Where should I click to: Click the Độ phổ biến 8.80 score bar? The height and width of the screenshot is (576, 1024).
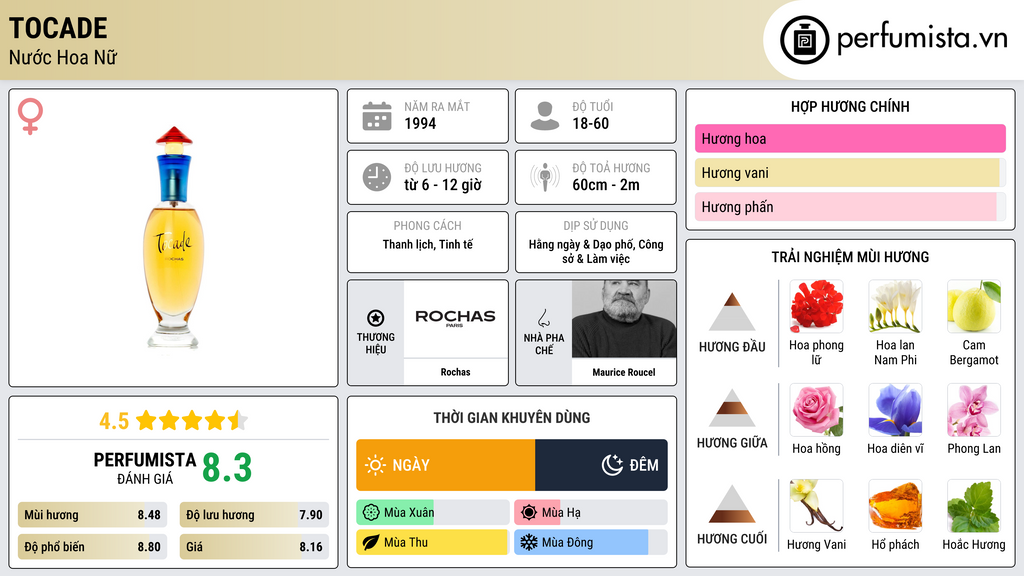(92, 547)
